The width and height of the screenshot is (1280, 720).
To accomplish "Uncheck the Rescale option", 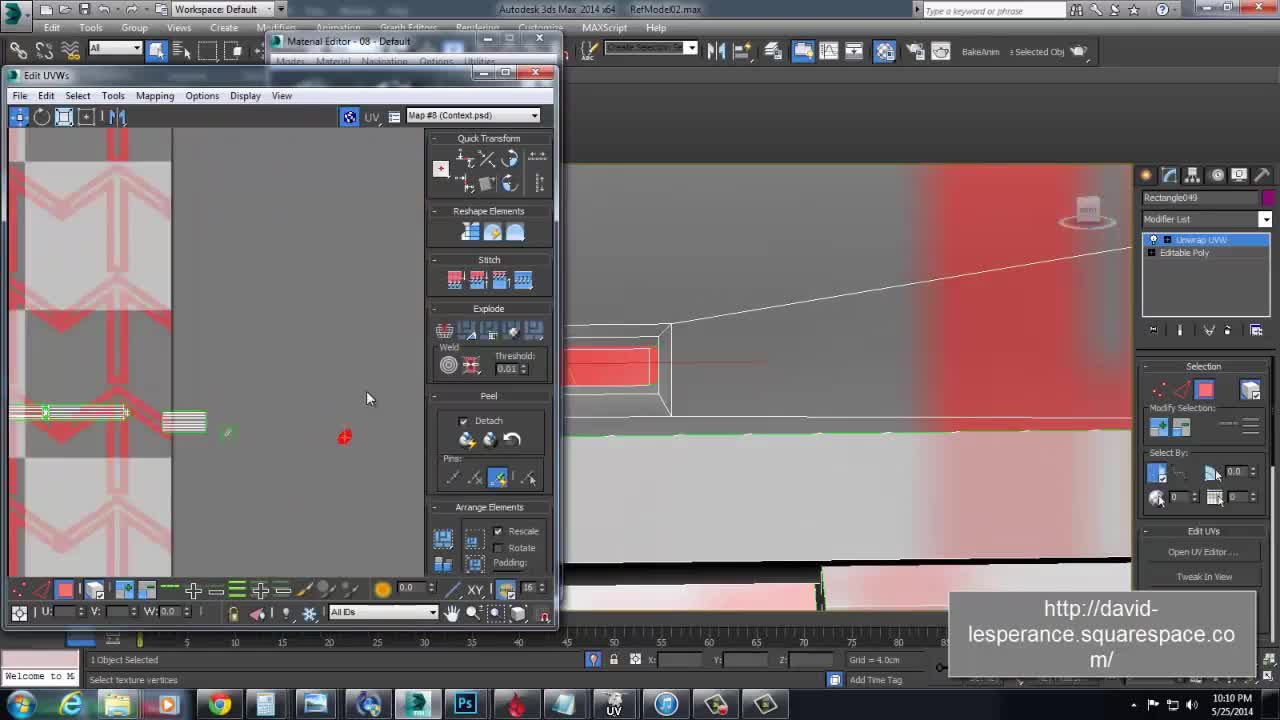I will 498,531.
